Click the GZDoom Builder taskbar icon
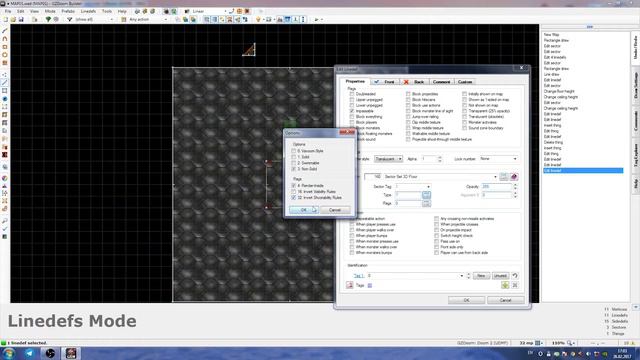 71,353
